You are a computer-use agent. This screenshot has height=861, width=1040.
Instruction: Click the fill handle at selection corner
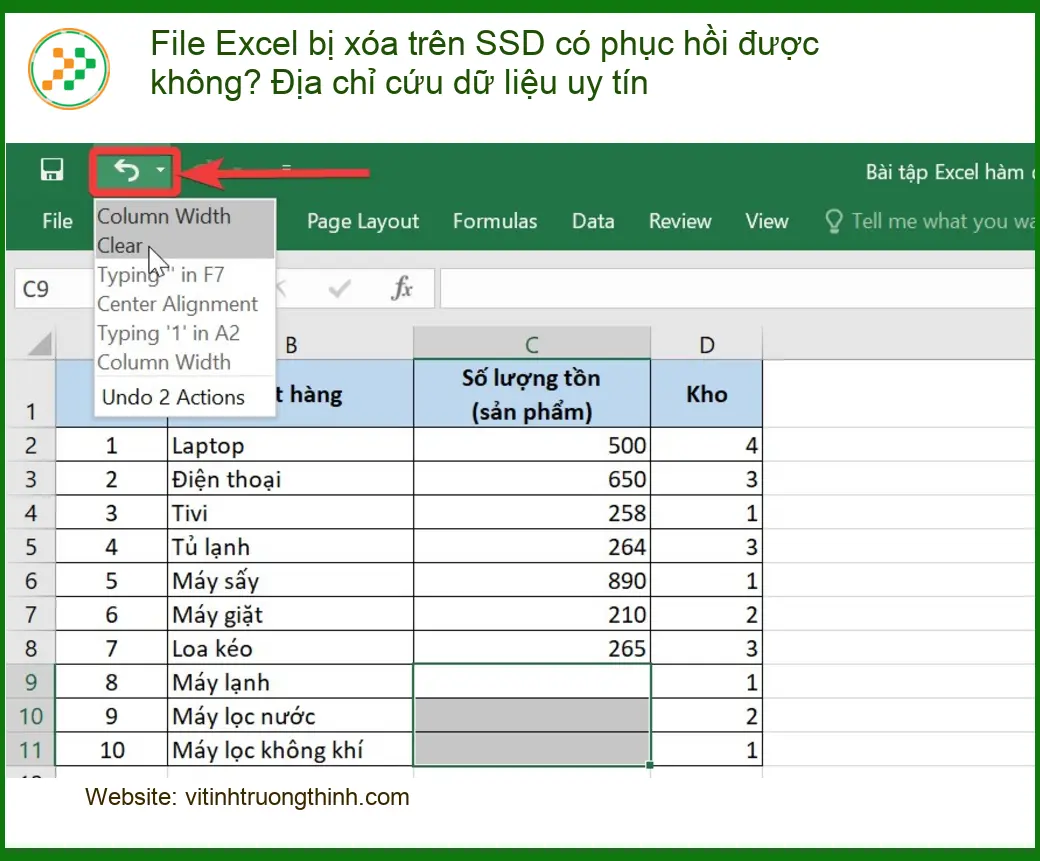pyautogui.click(x=650, y=765)
